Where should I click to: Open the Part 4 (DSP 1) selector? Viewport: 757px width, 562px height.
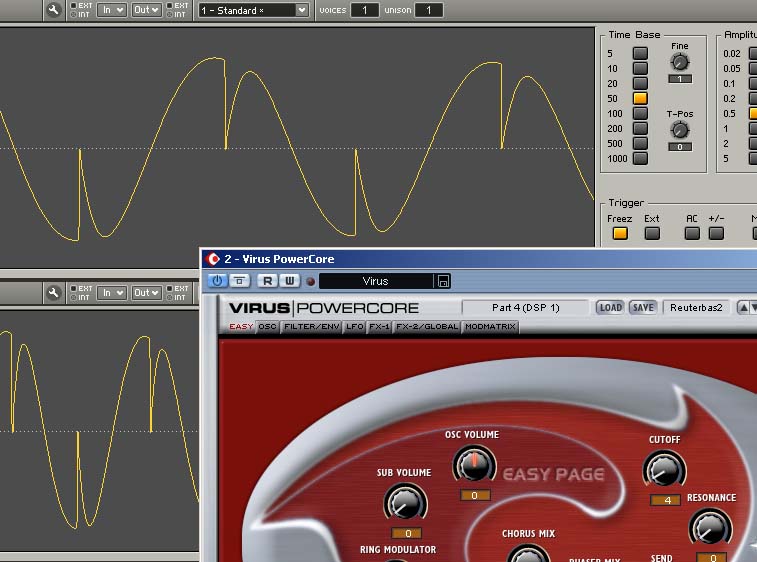pos(525,308)
